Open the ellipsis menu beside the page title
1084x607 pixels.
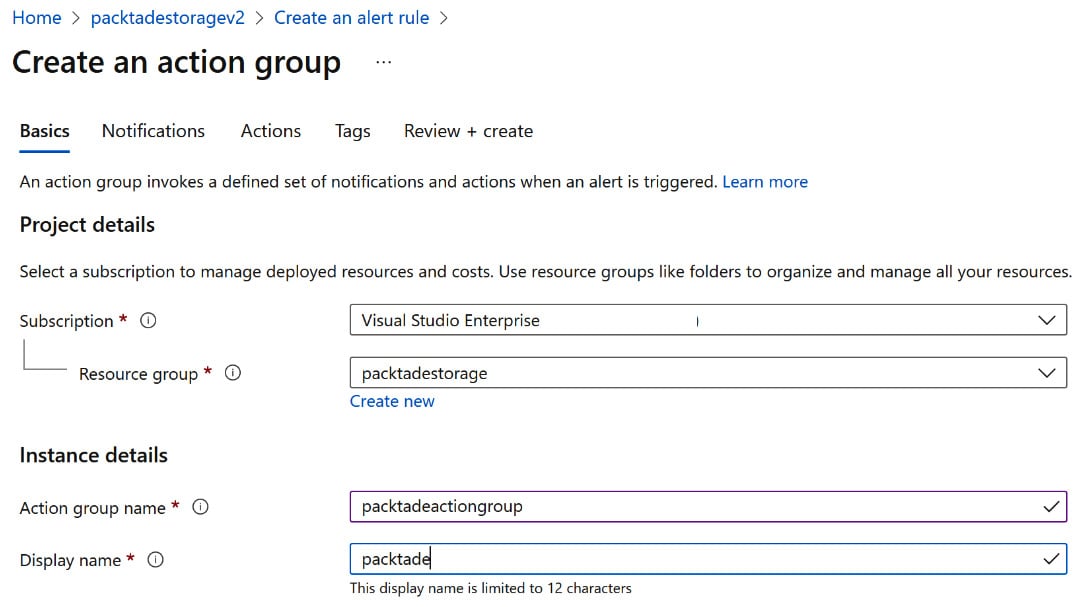coord(384,62)
